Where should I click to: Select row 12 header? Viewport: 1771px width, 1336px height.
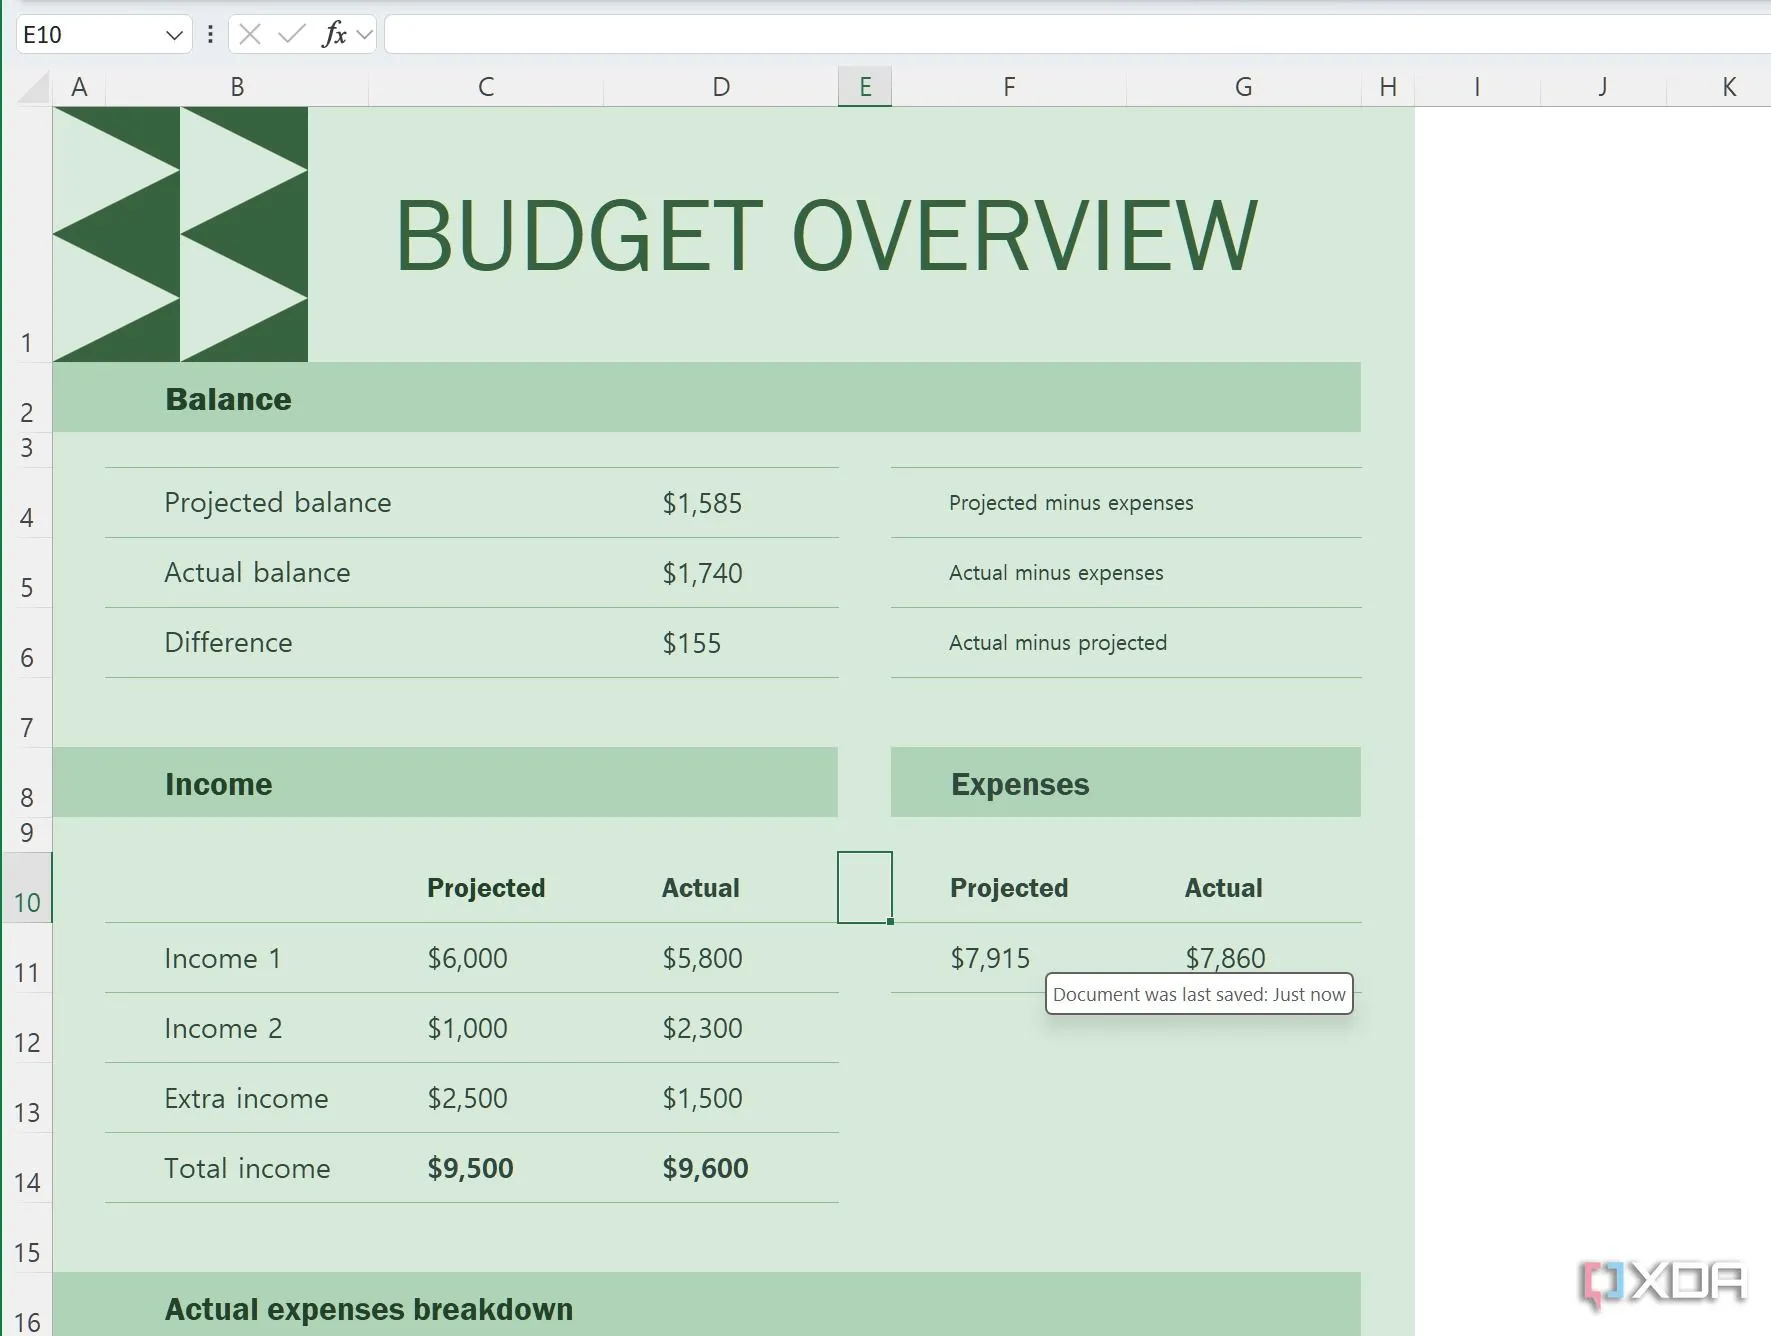(27, 1027)
